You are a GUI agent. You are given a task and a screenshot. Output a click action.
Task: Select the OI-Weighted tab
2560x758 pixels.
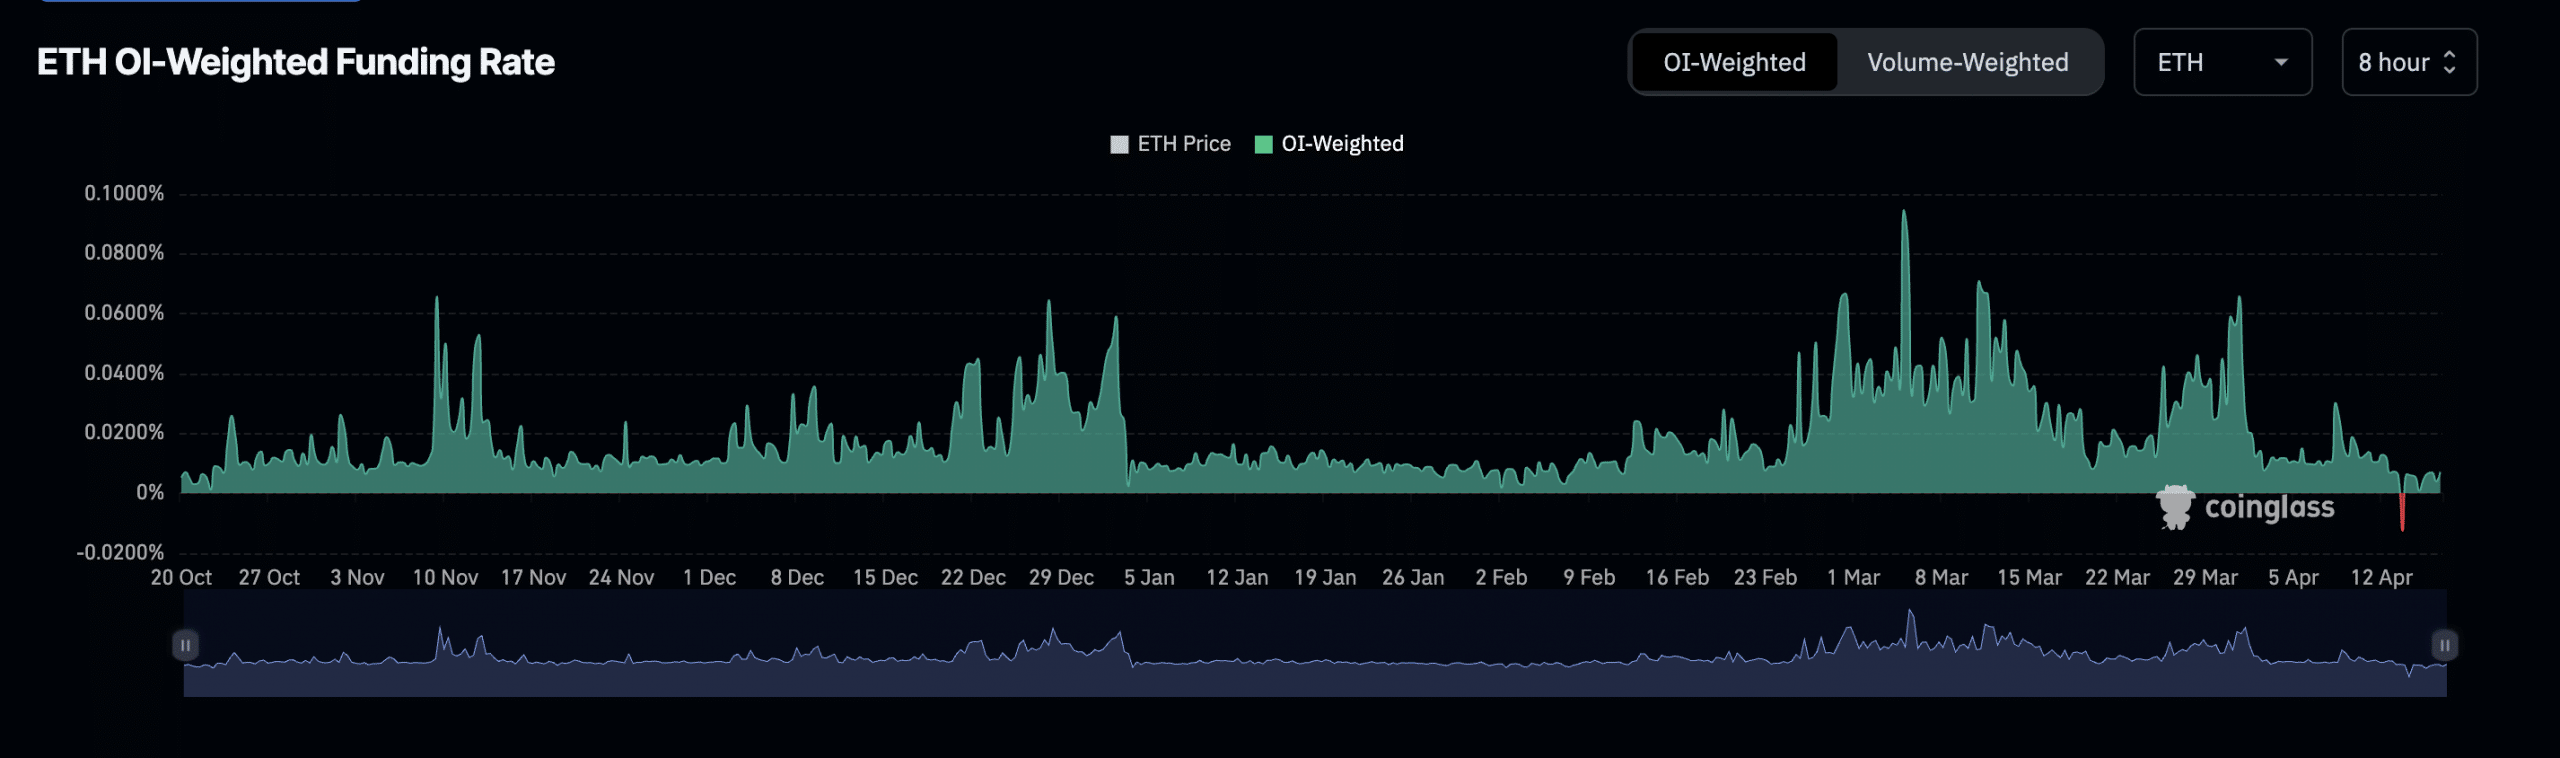coord(1734,62)
